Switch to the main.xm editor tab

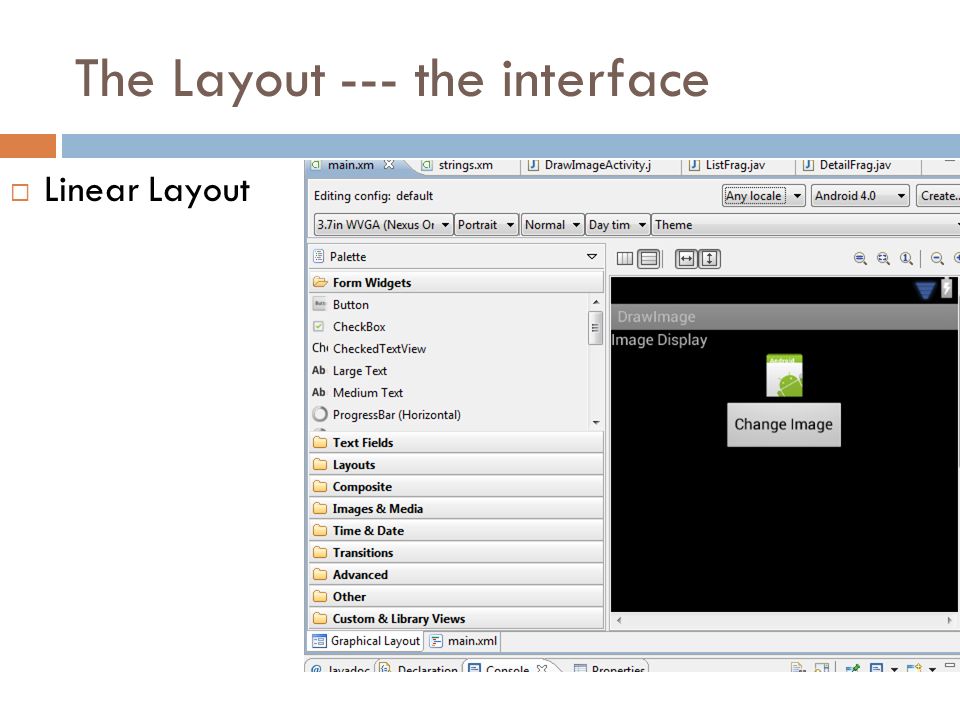[x=350, y=165]
